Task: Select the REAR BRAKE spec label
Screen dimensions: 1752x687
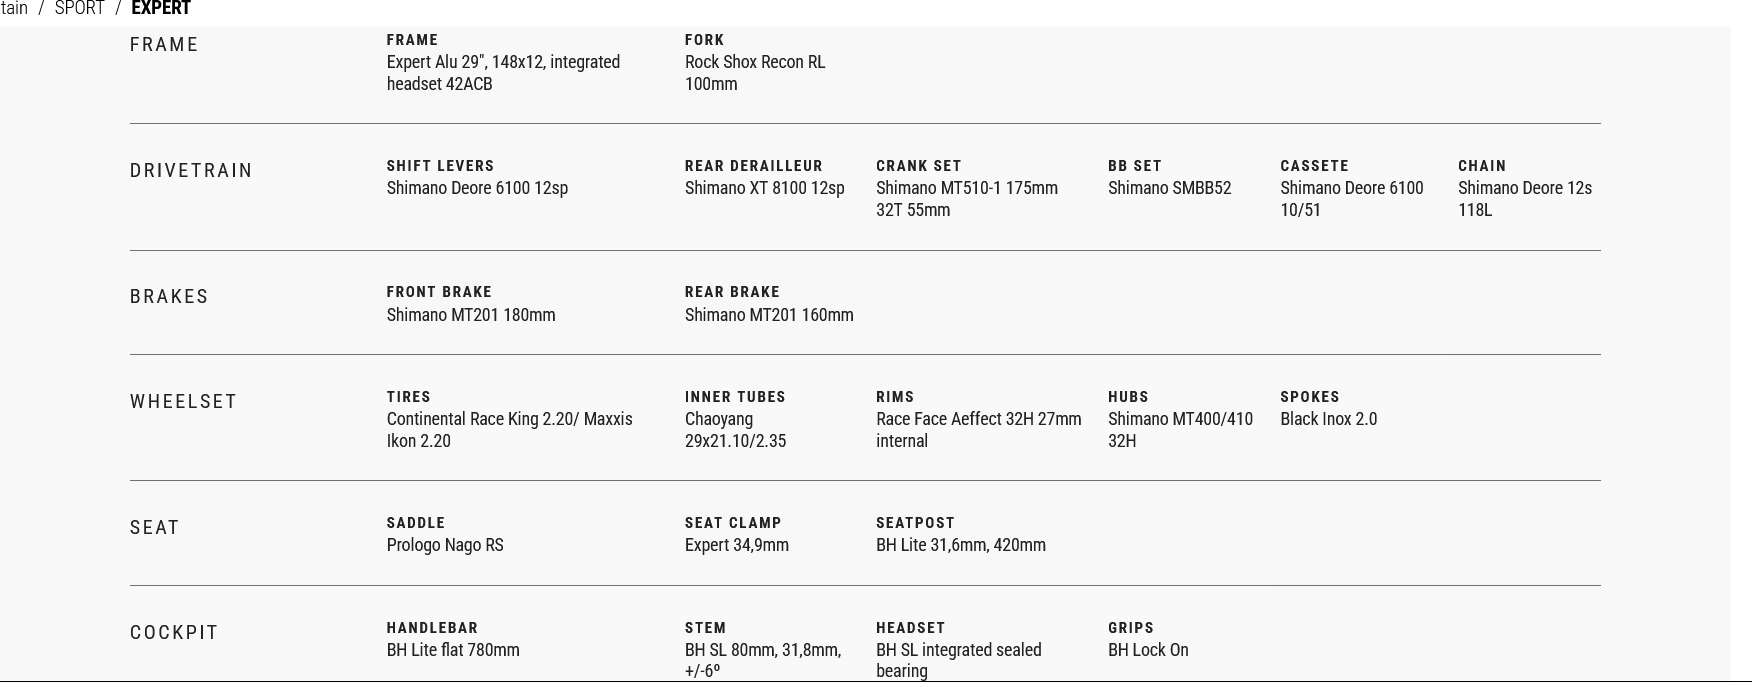Action: click(732, 292)
